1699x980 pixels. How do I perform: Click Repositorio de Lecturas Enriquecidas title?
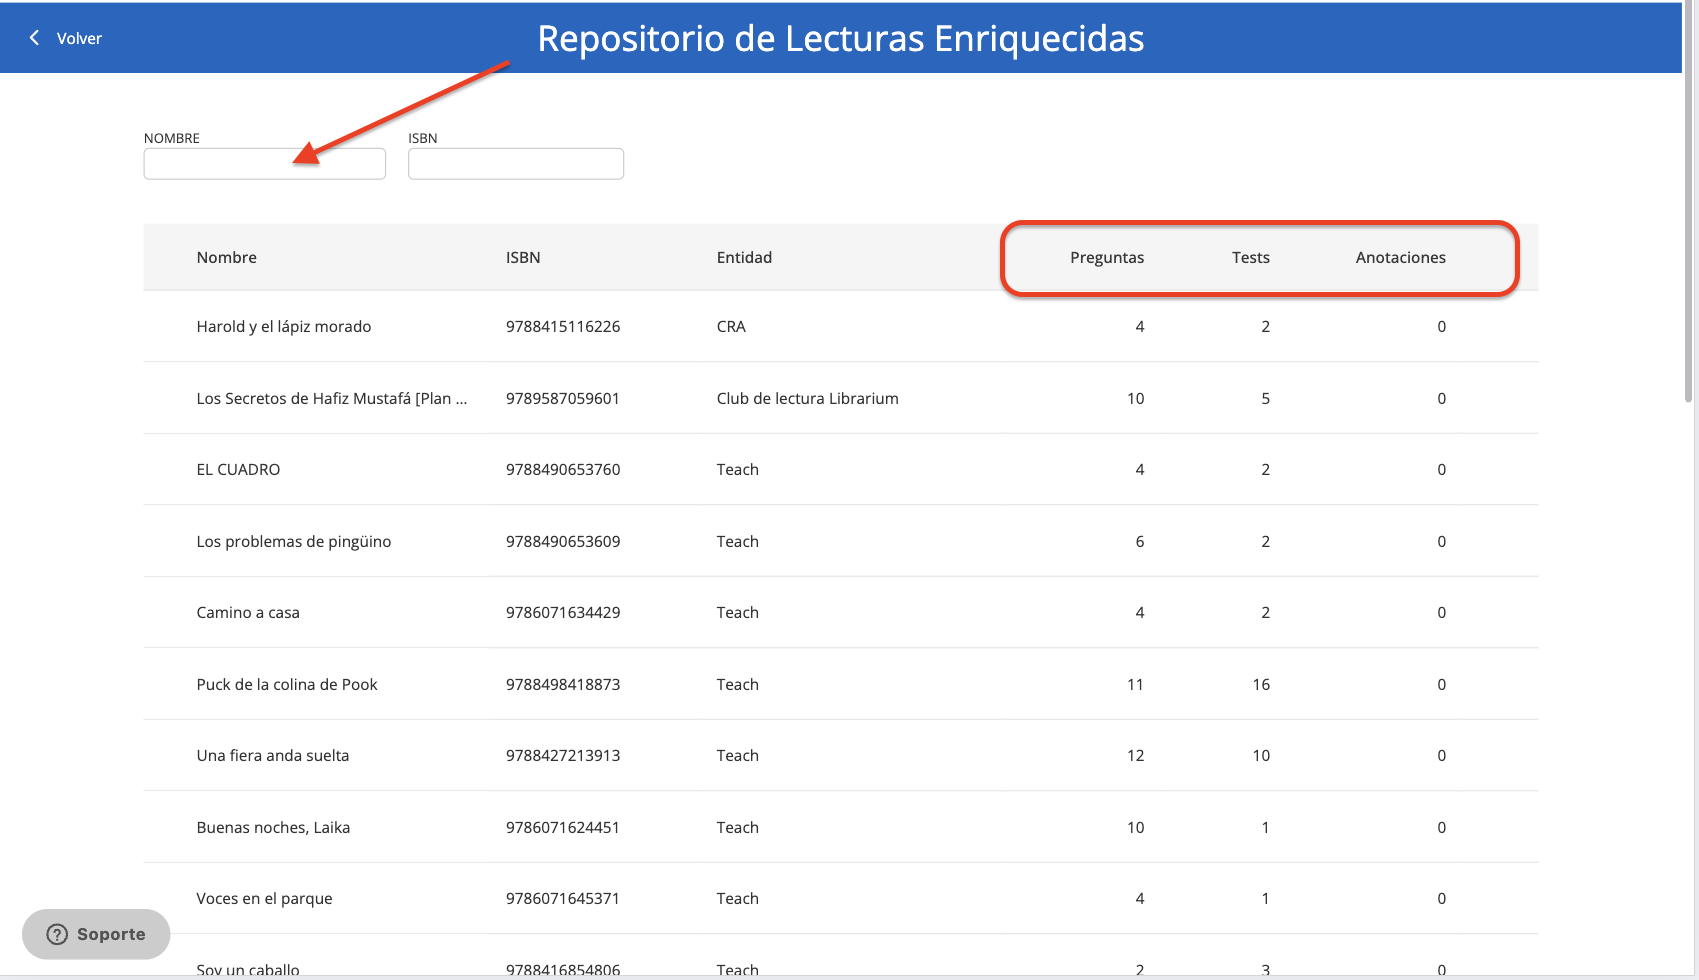841,39
